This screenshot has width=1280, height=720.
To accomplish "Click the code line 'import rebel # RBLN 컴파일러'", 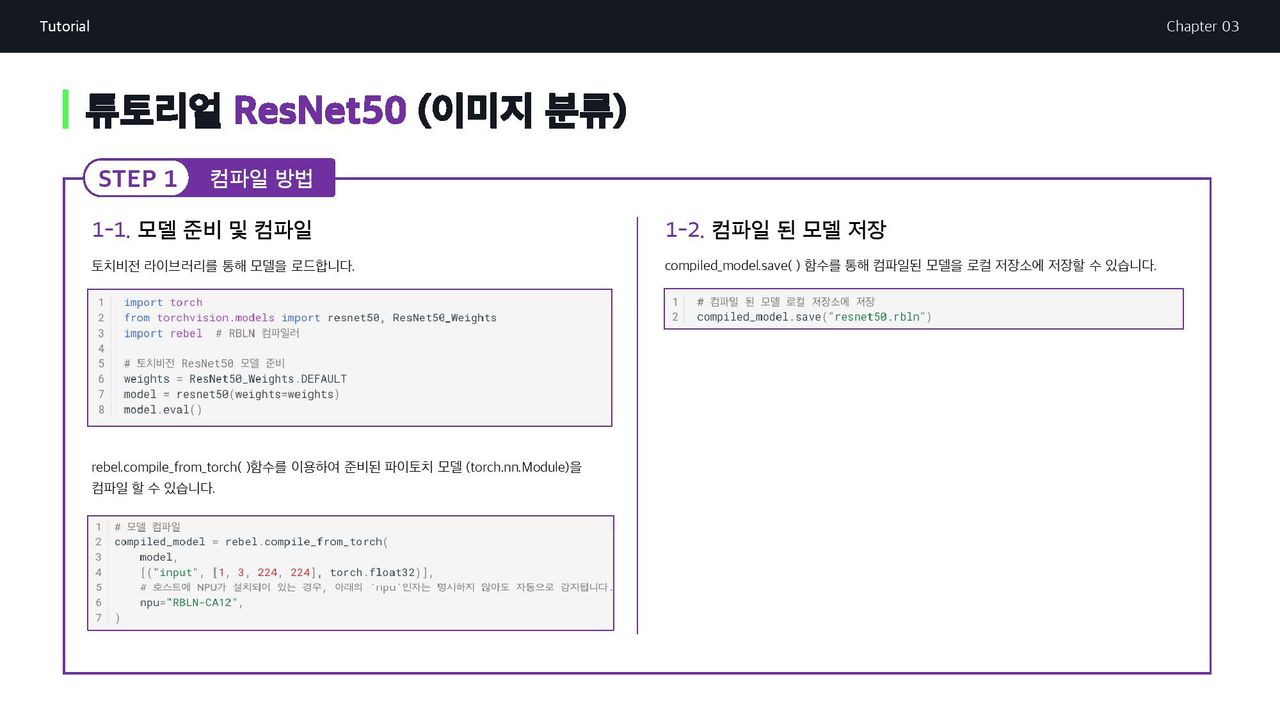I will pos(211,333).
